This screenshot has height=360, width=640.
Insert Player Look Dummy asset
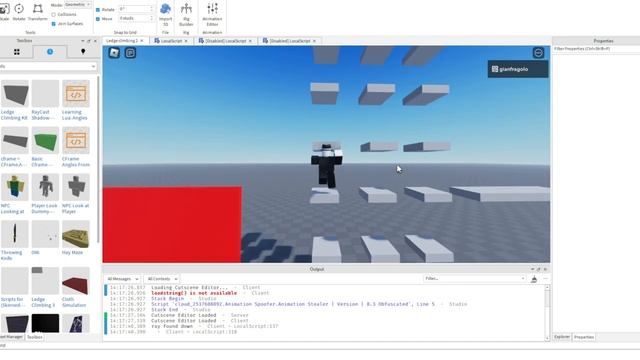(45, 194)
